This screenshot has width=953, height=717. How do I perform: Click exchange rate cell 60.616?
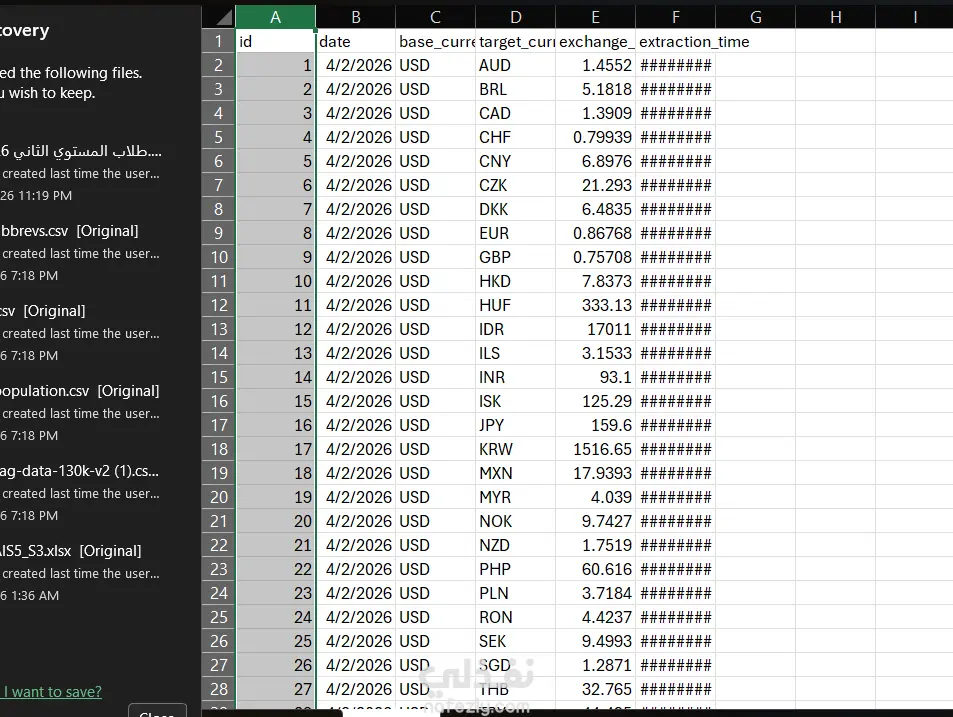coord(596,569)
